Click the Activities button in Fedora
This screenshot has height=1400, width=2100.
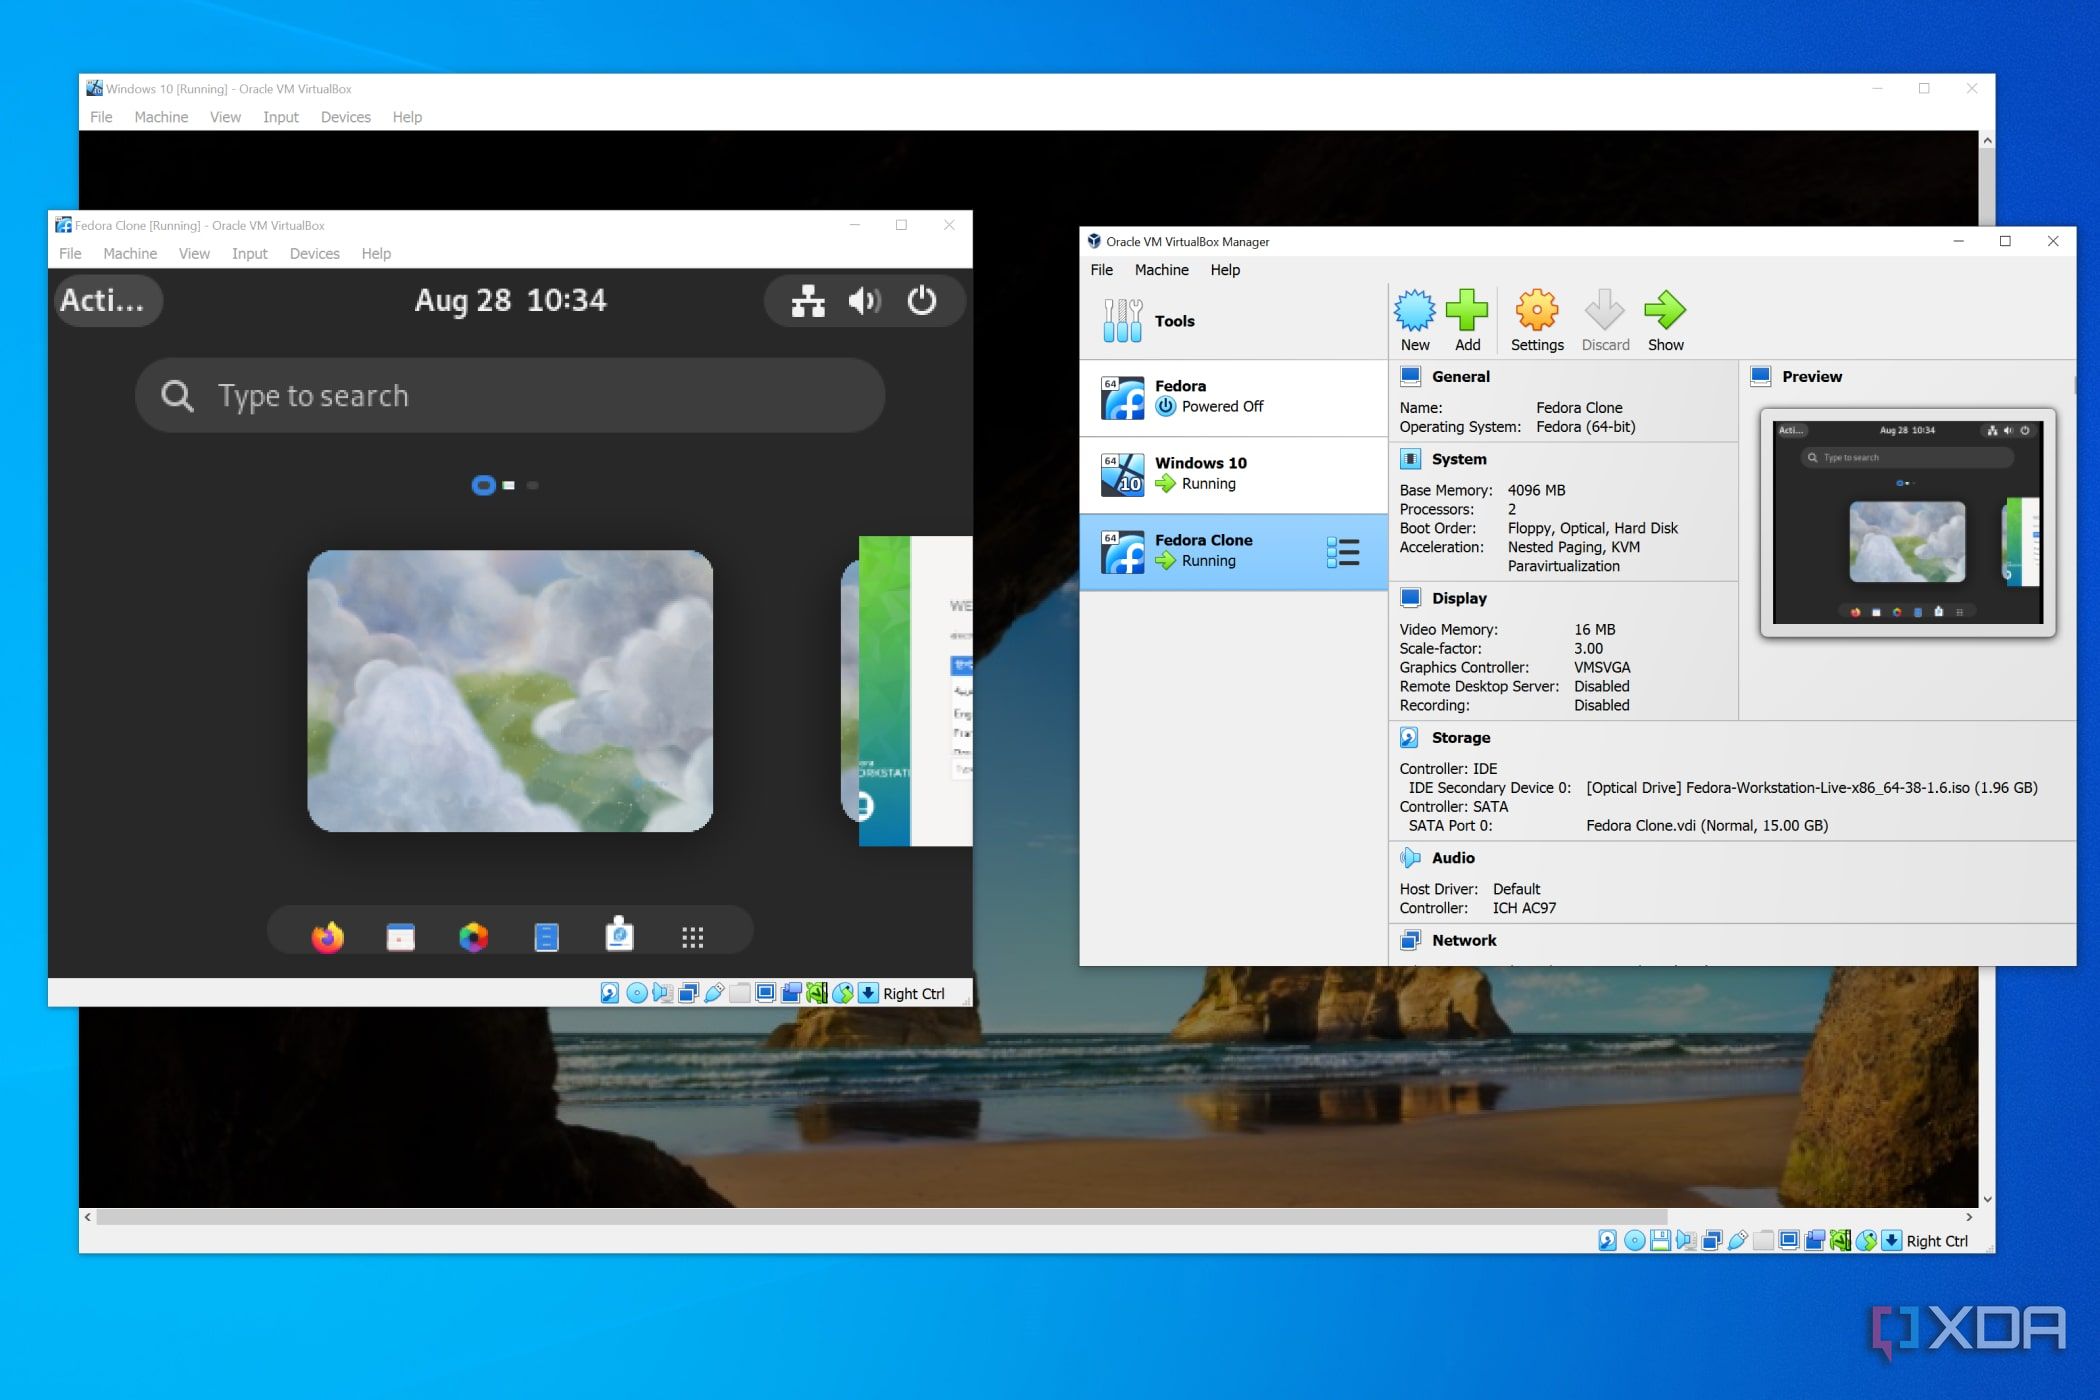click(x=103, y=300)
